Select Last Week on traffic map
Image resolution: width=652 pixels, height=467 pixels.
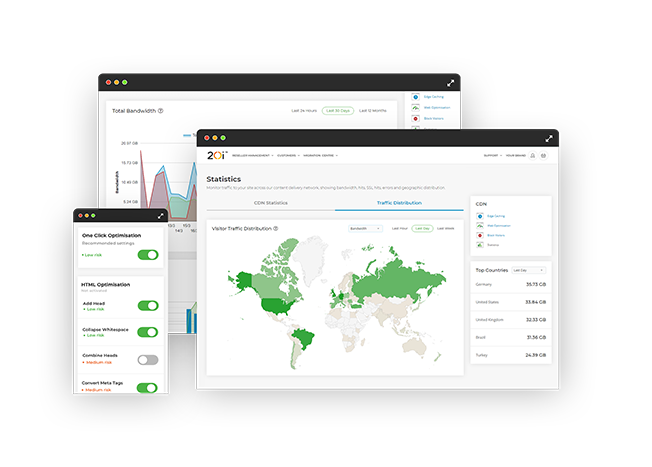446,228
